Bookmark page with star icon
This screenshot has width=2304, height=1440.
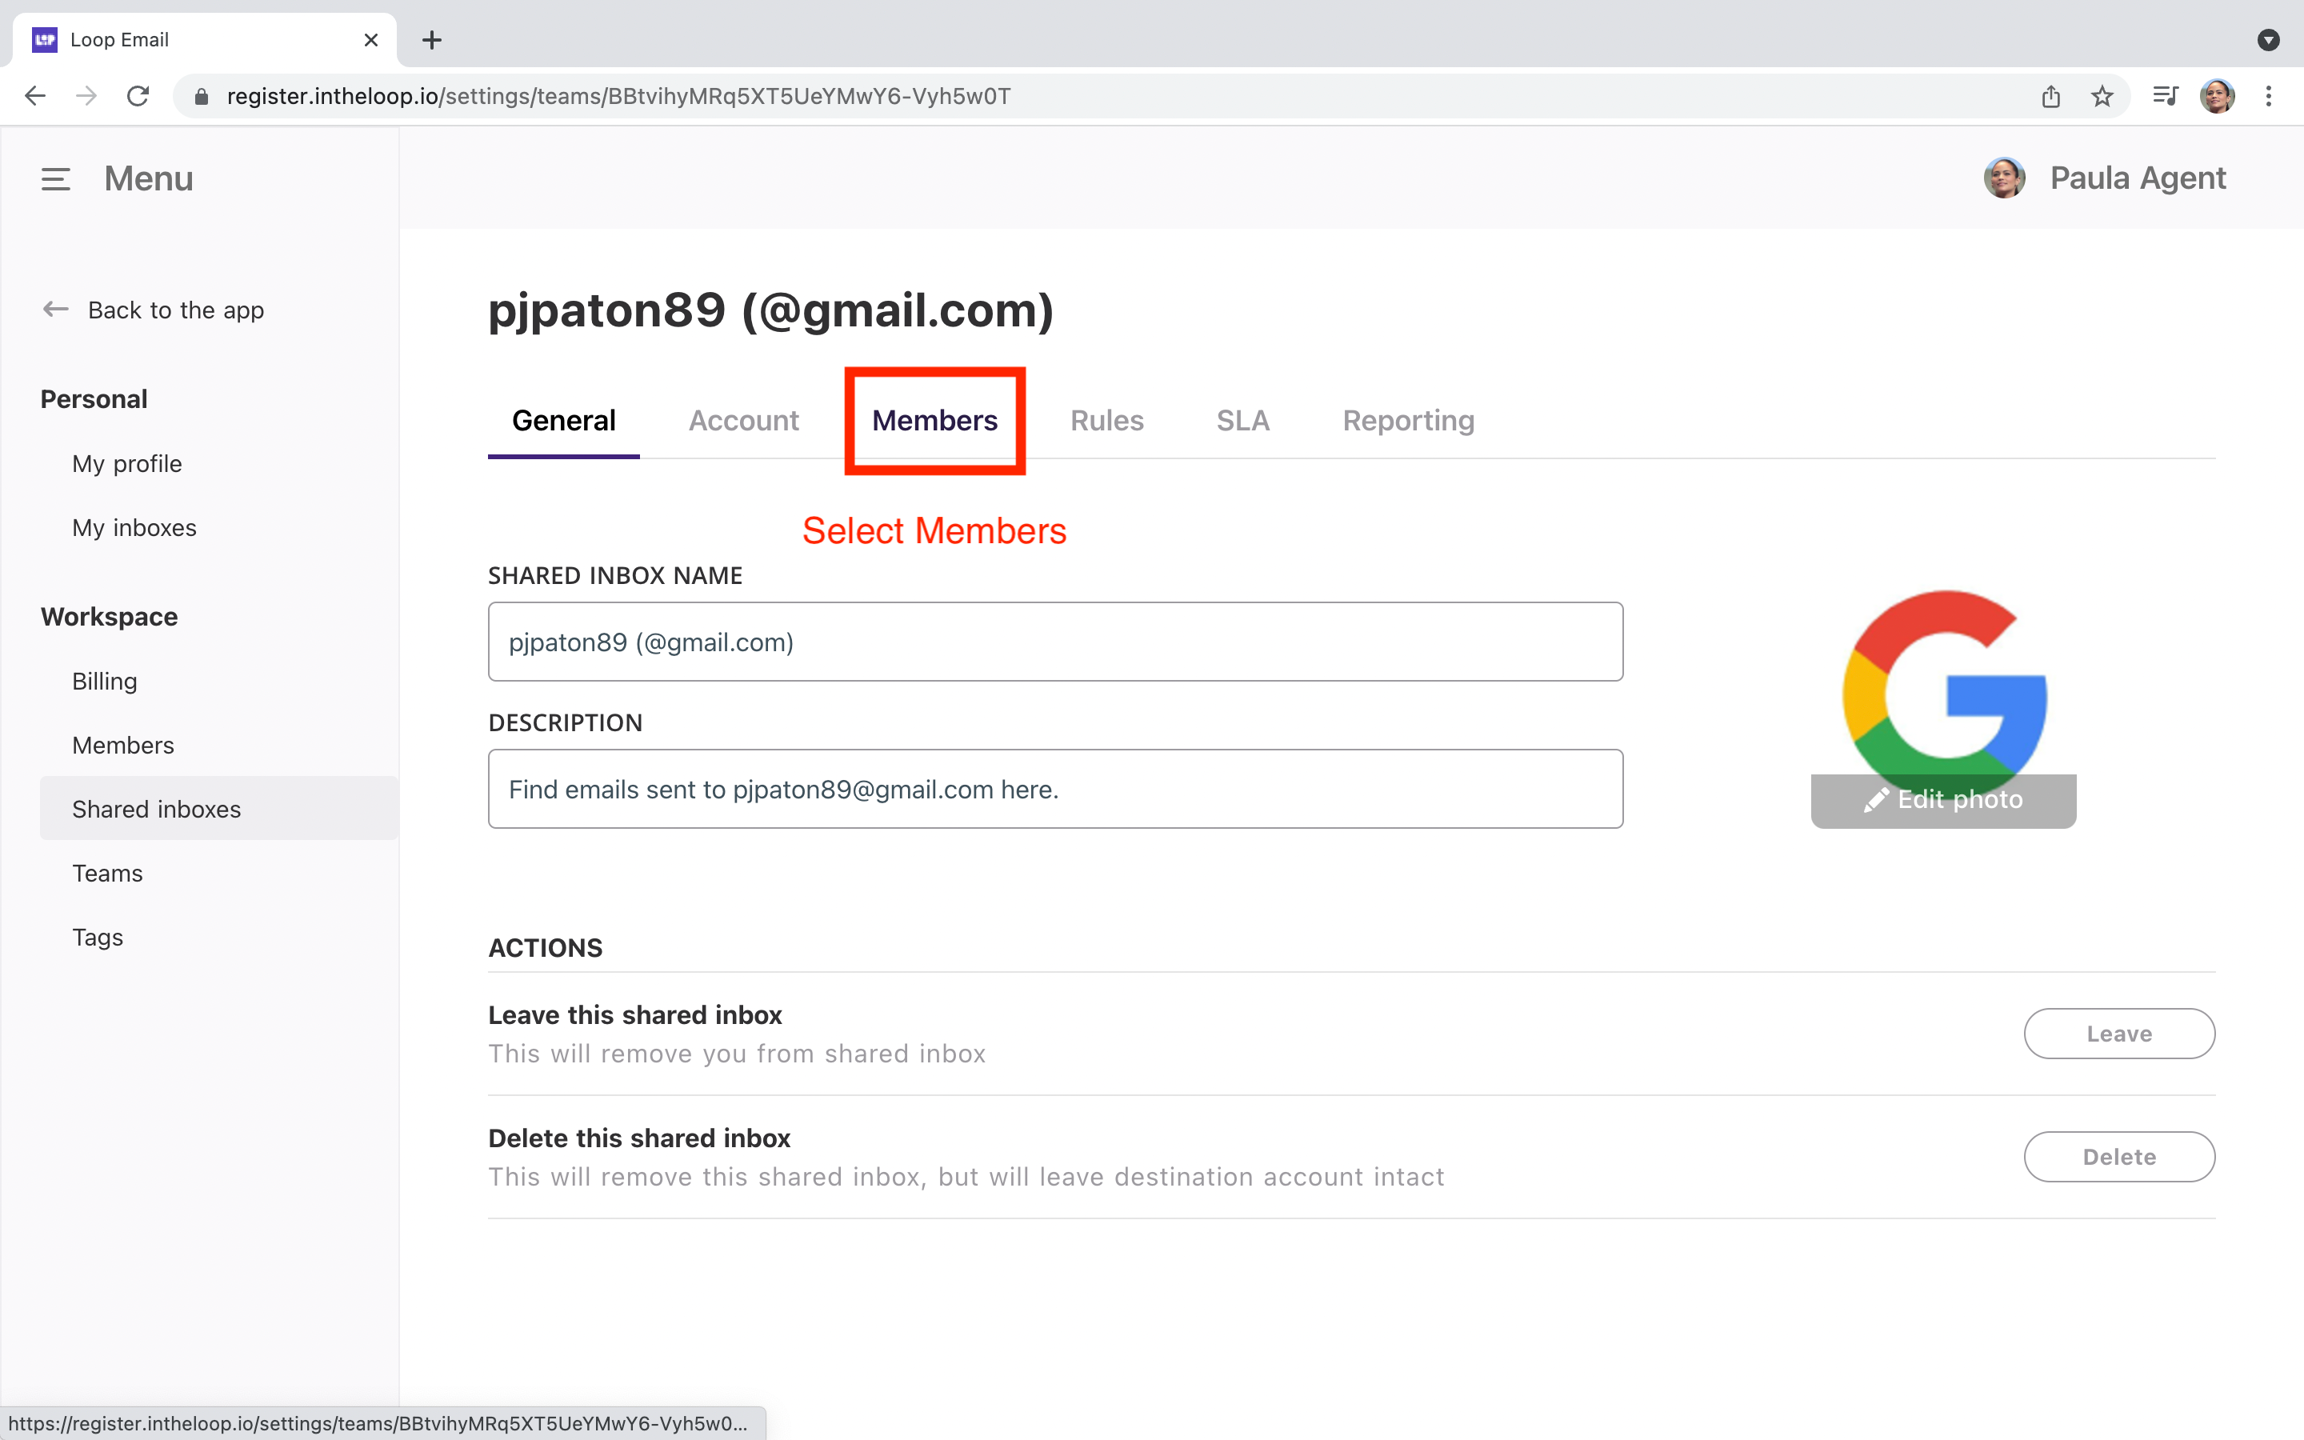click(x=2102, y=96)
